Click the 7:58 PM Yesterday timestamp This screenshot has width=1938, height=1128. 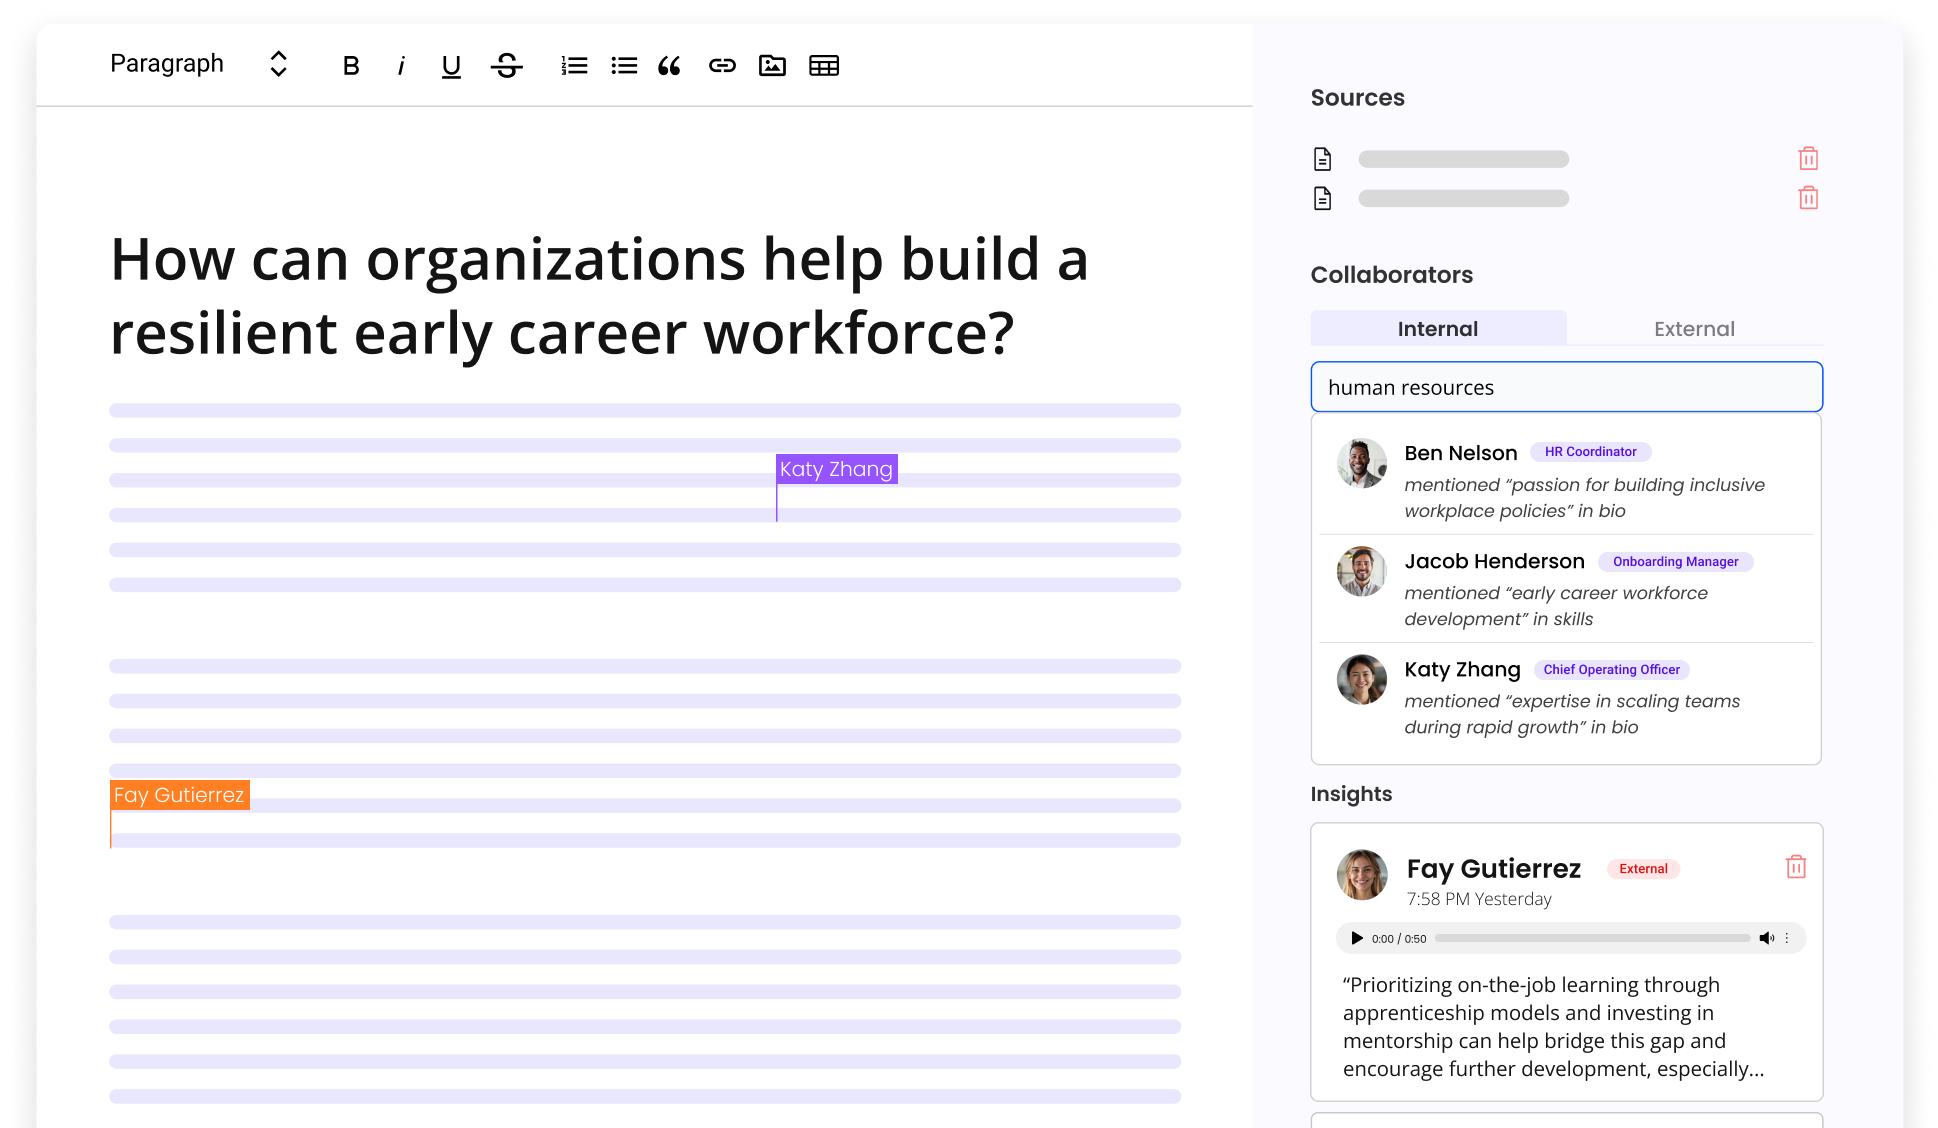click(x=1479, y=899)
